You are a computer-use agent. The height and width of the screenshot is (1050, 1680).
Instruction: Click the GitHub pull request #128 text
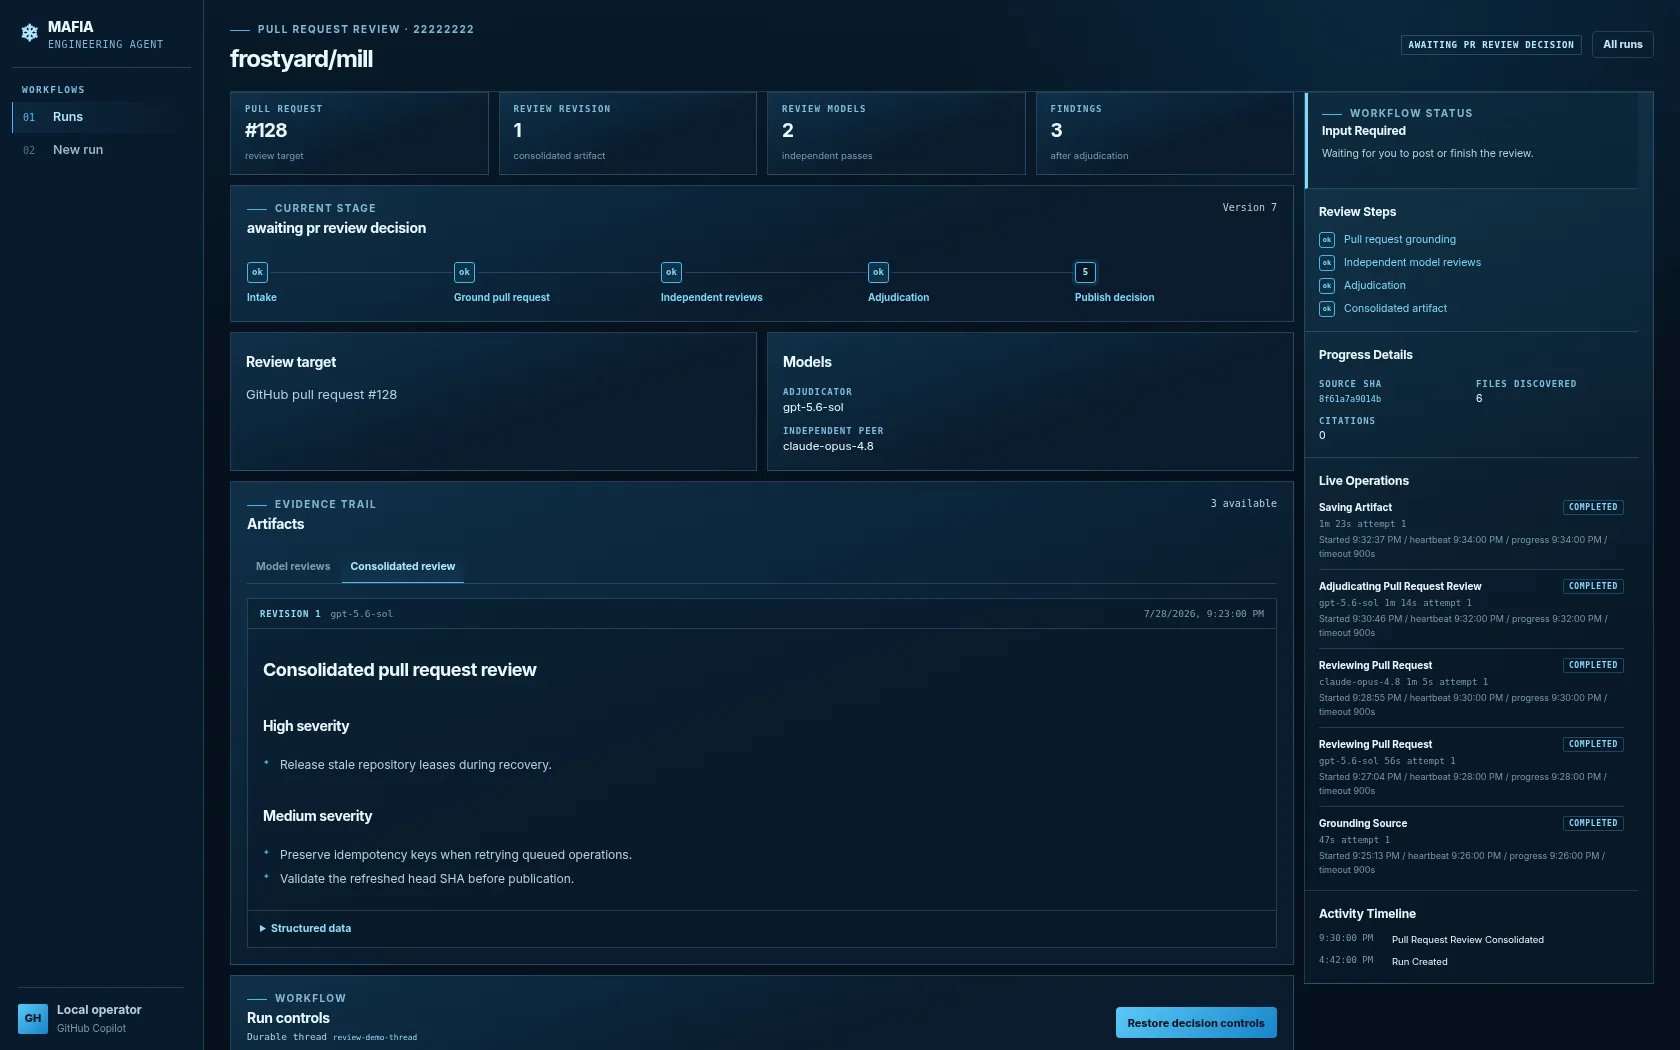(x=321, y=395)
